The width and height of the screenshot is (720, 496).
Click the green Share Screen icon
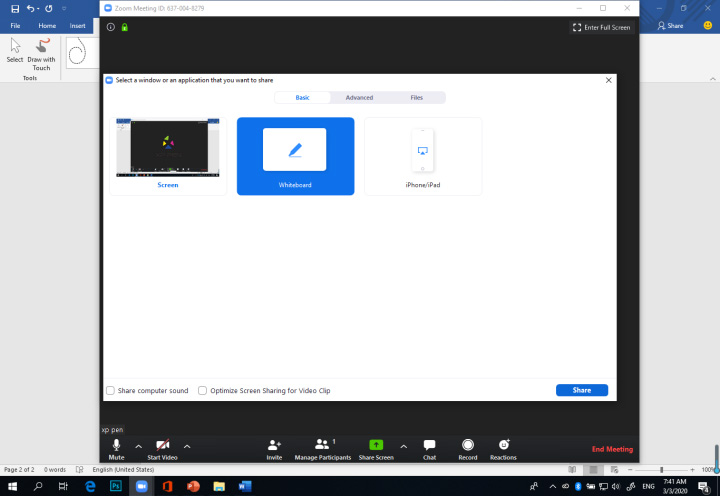click(376, 445)
